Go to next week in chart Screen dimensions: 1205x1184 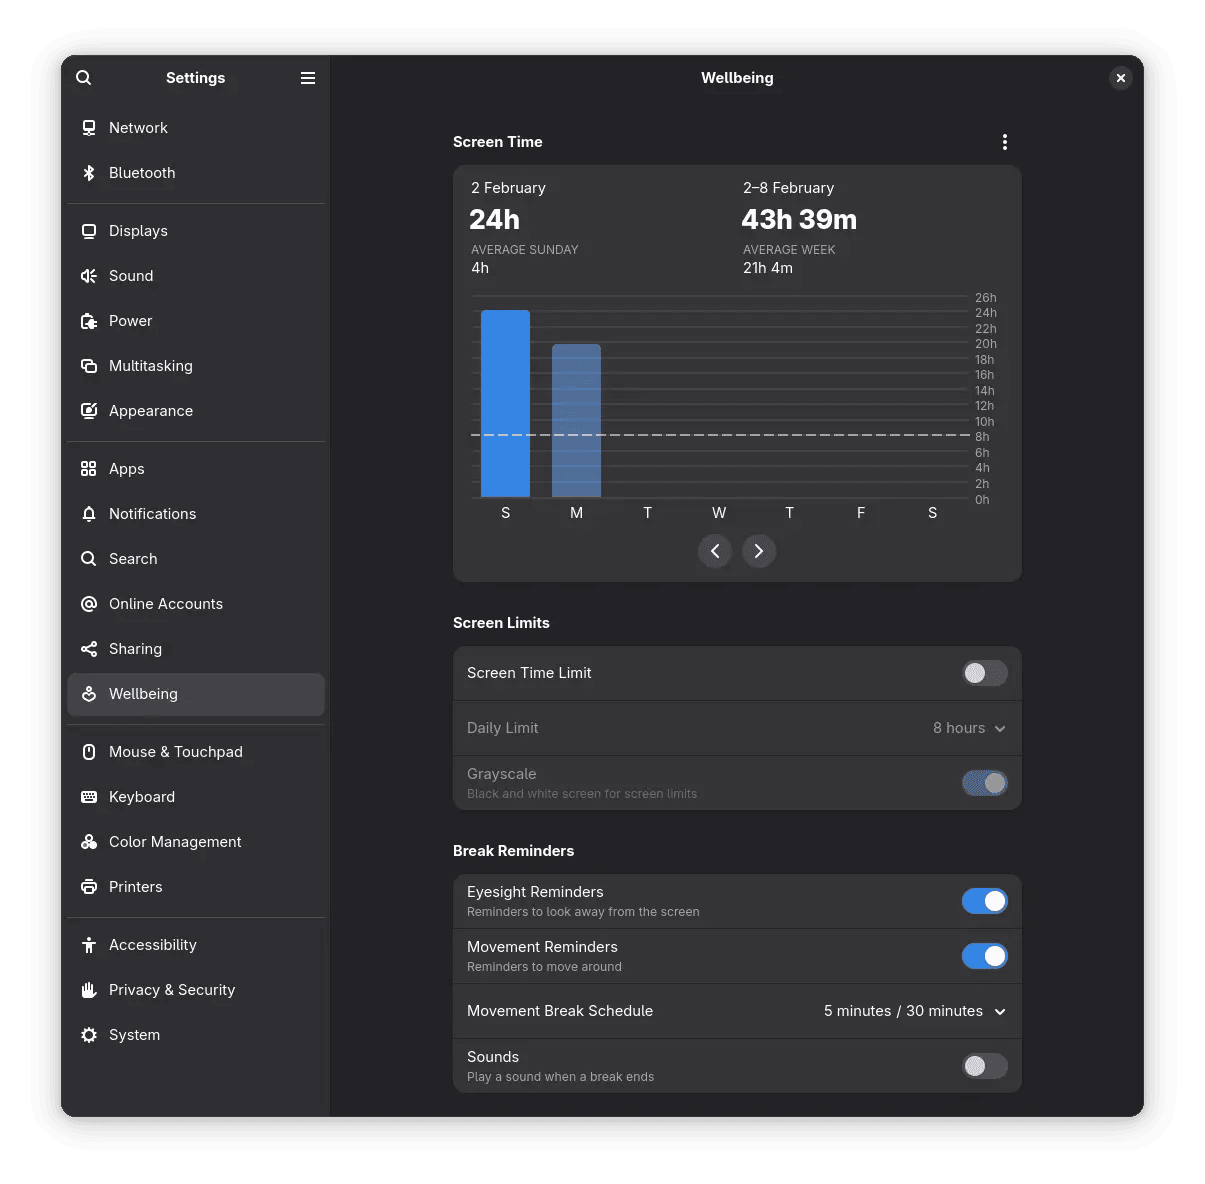point(759,551)
